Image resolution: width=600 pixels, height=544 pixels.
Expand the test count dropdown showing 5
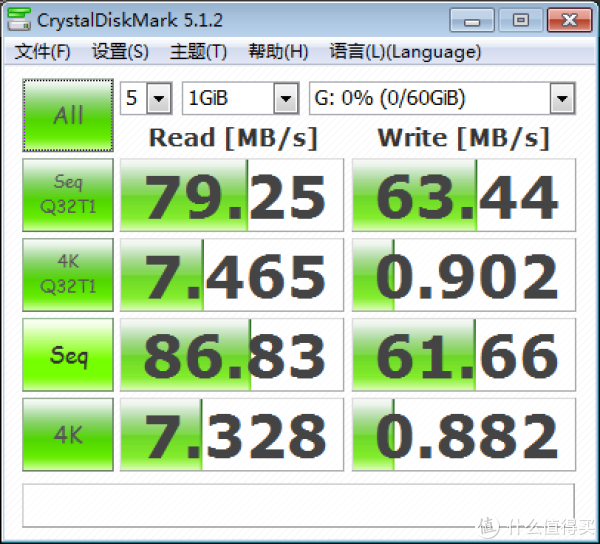click(x=158, y=98)
